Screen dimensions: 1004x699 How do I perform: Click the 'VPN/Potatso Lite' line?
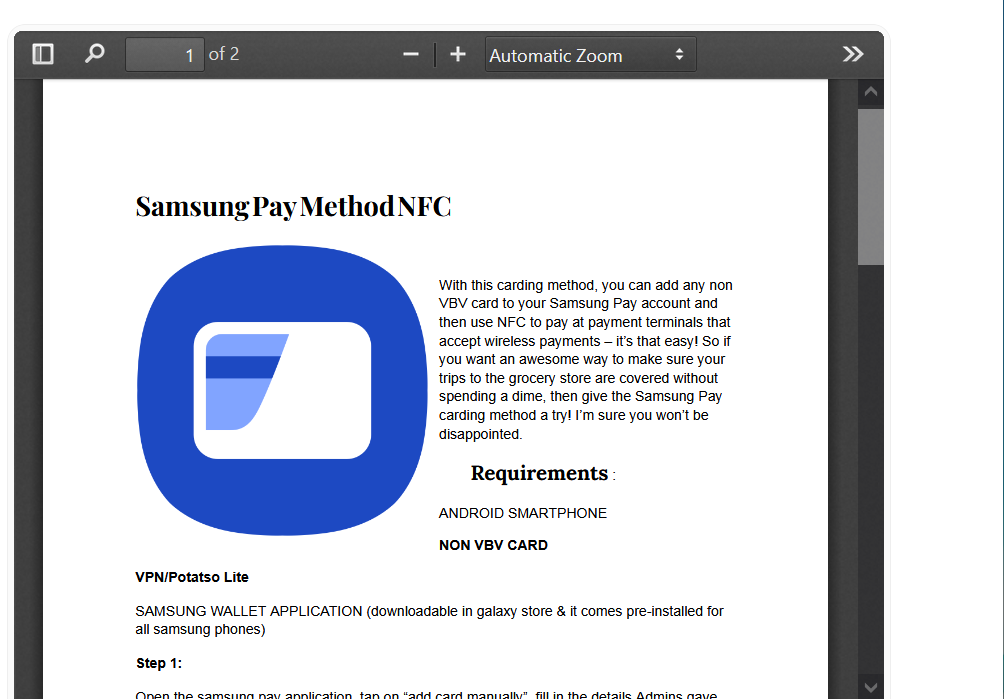191,577
